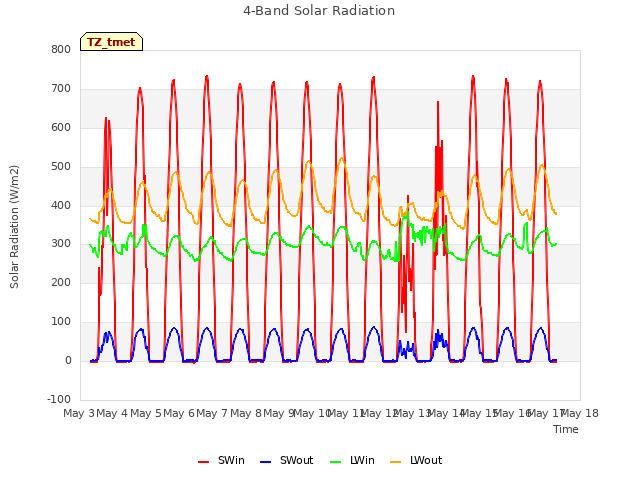Click the SWout legend label
Screen dimensions: 640x480
tap(296, 460)
